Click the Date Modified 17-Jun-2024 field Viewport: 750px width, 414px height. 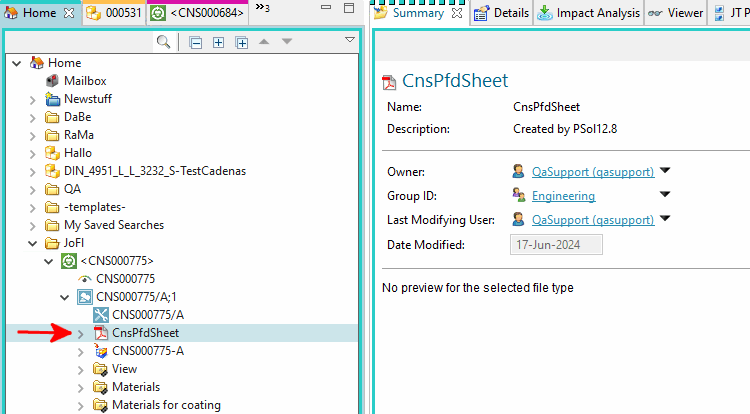click(556, 245)
